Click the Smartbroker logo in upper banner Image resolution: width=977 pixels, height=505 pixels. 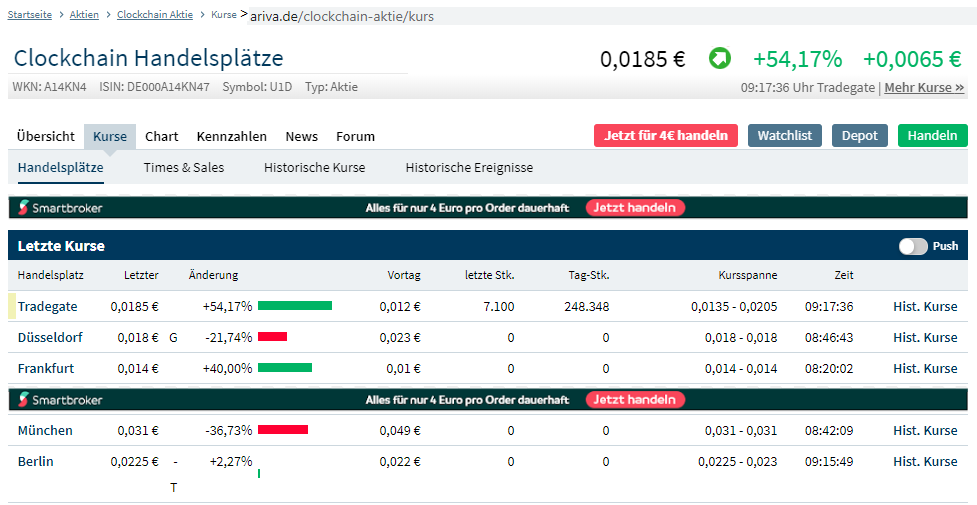click(x=60, y=208)
